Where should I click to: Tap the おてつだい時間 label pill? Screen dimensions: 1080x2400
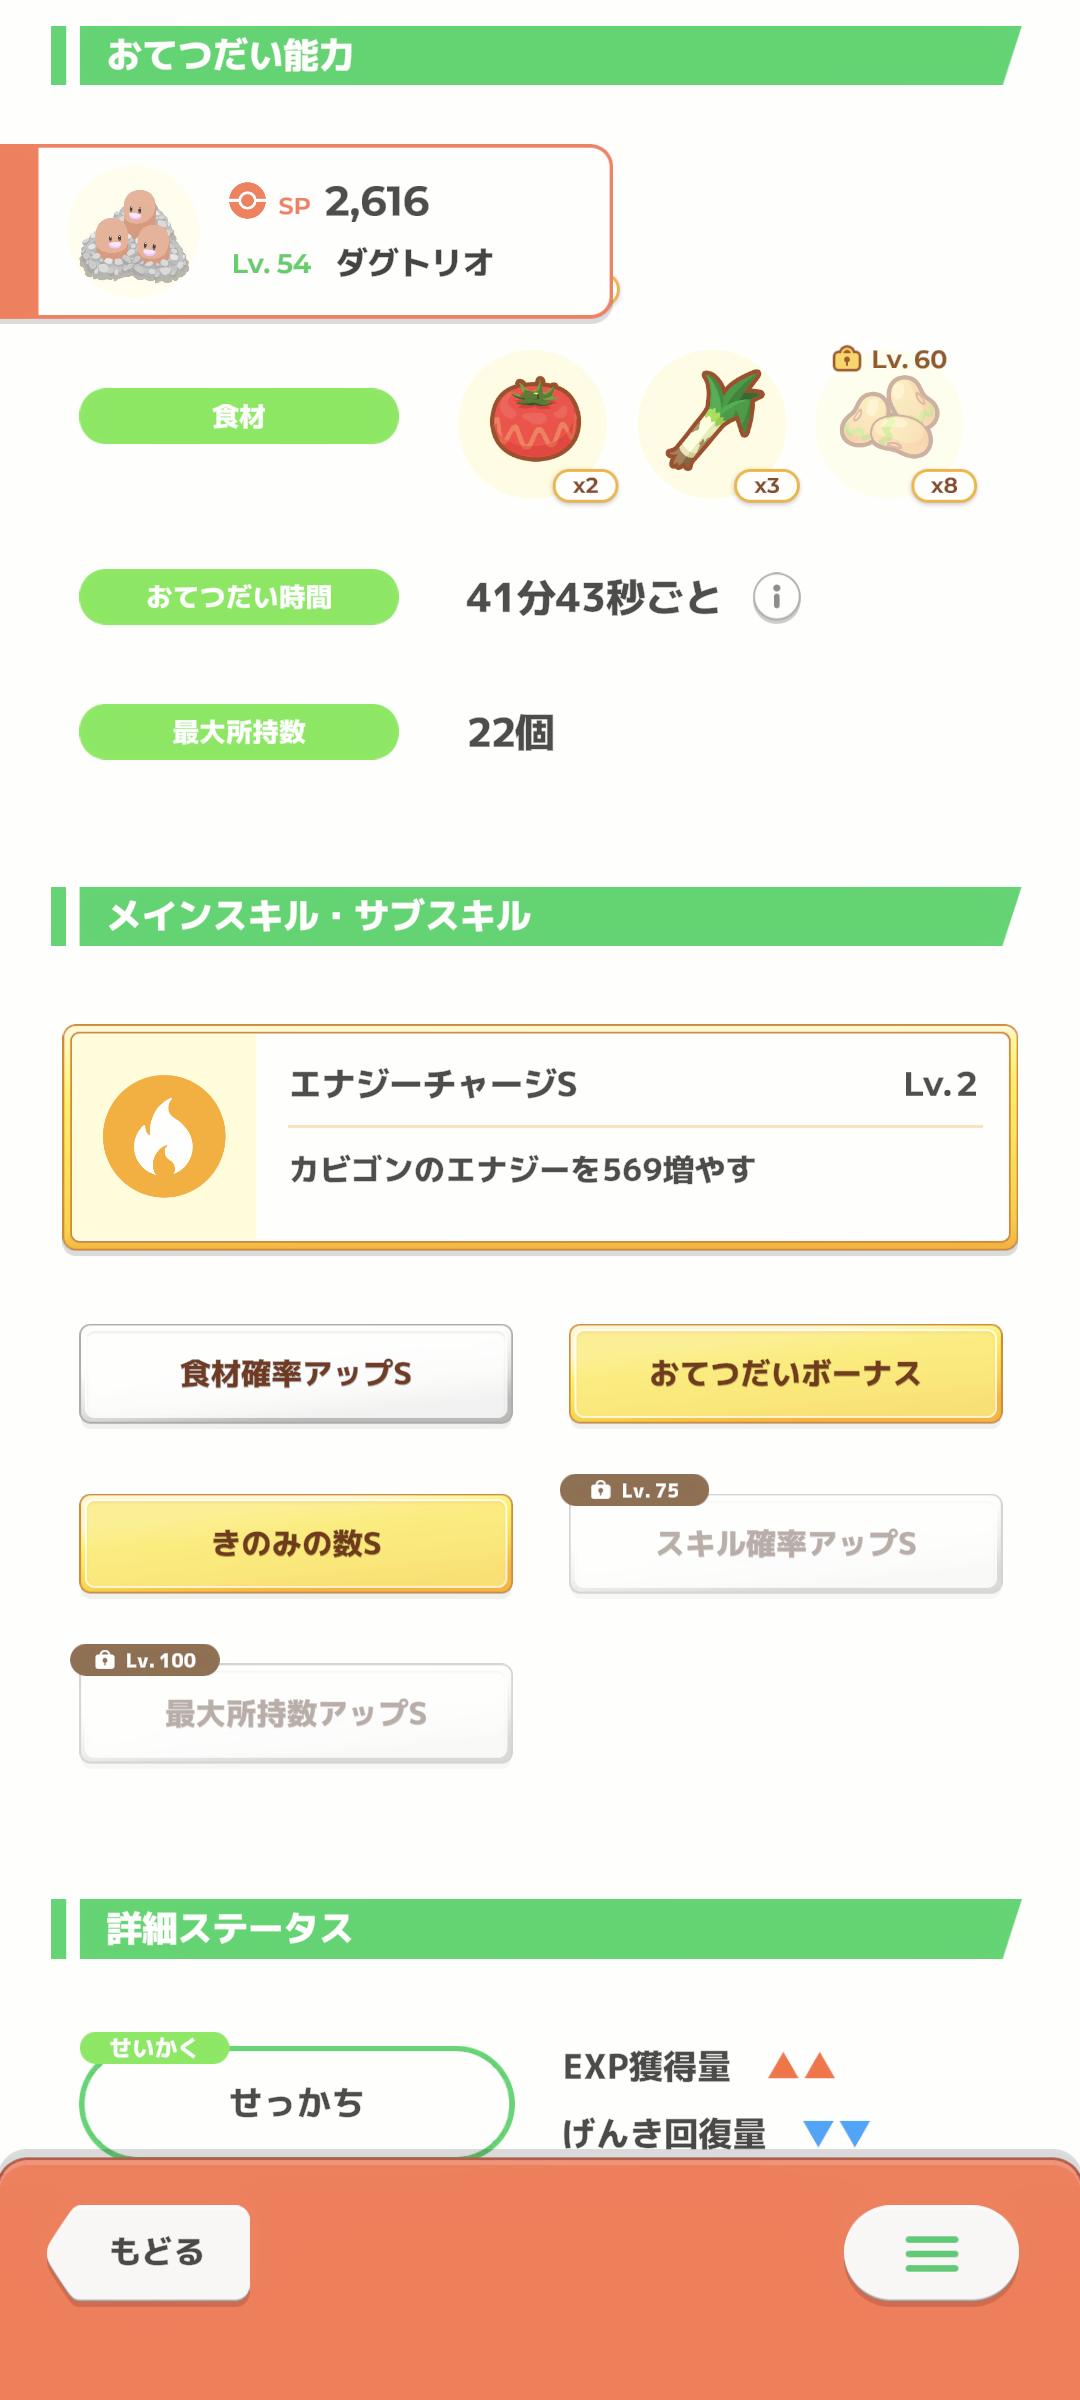click(239, 597)
